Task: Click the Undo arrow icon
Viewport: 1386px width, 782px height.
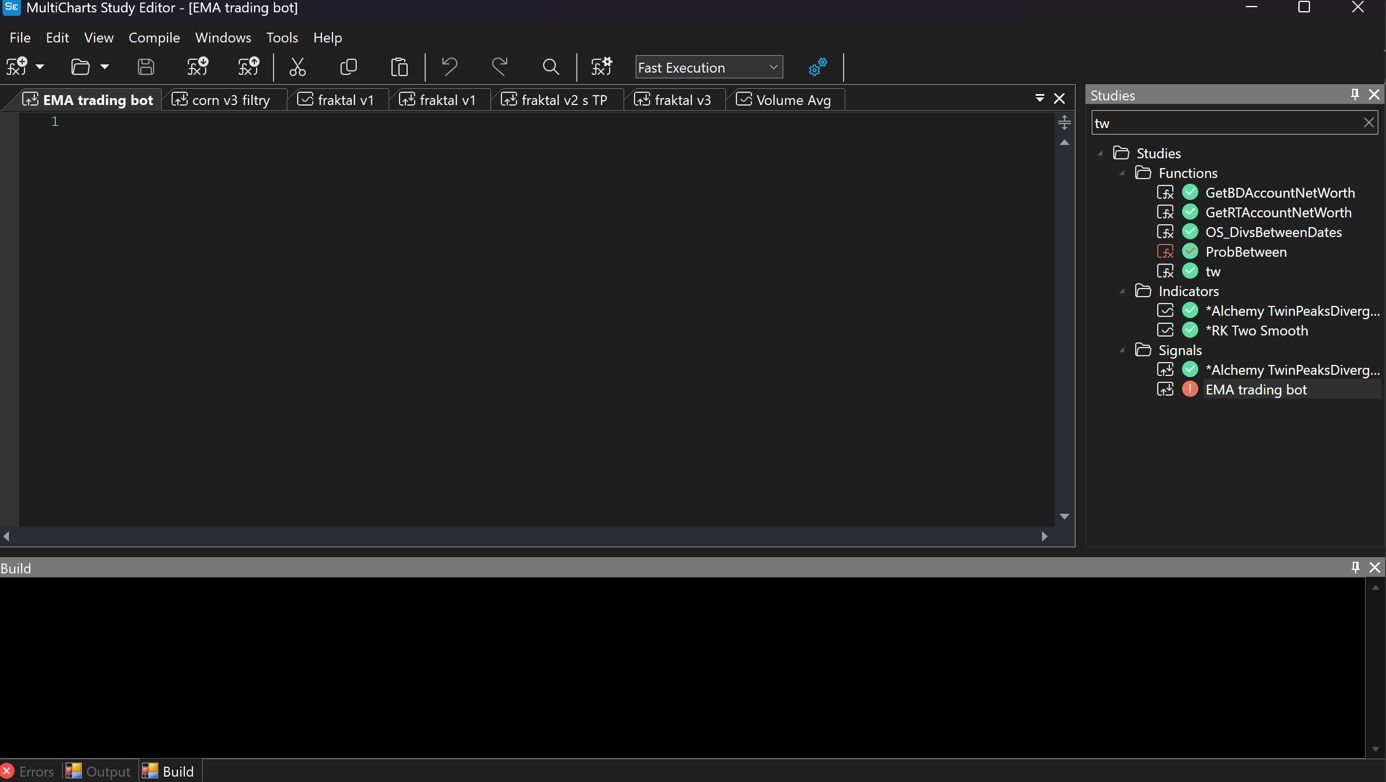Action: 449,67
